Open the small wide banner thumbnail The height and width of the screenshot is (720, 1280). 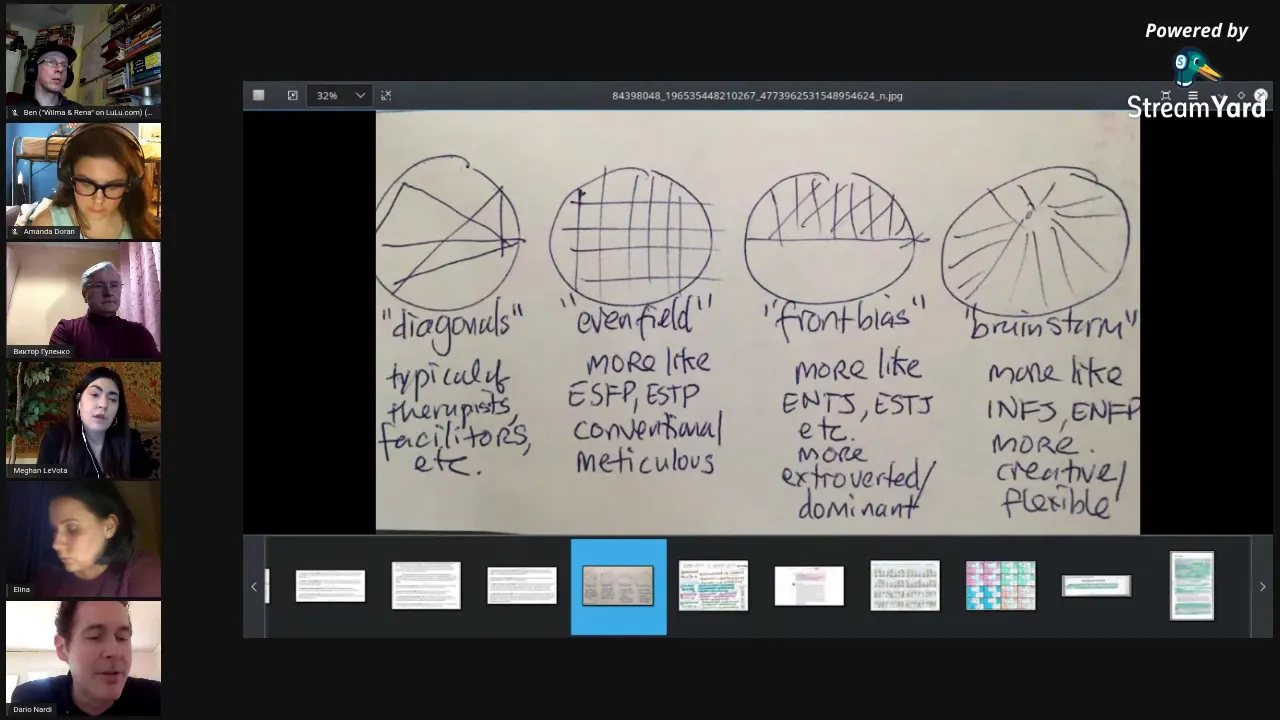pyautogui.click(x=1097, y=586)
